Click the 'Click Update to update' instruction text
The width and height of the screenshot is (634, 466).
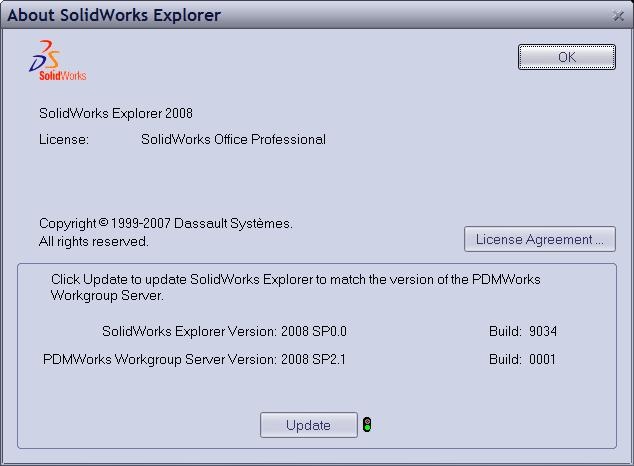[296, 287]
